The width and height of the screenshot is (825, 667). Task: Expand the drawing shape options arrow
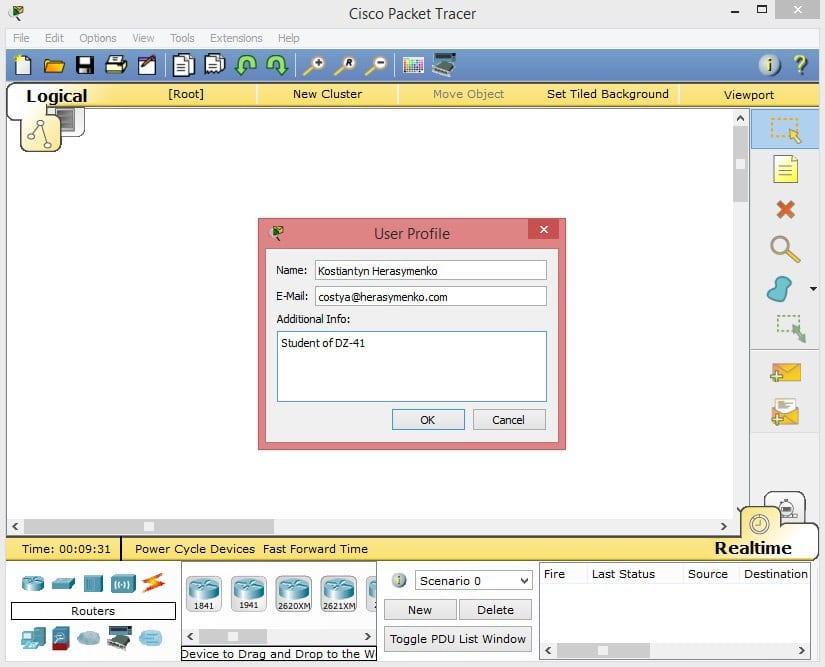813,289
